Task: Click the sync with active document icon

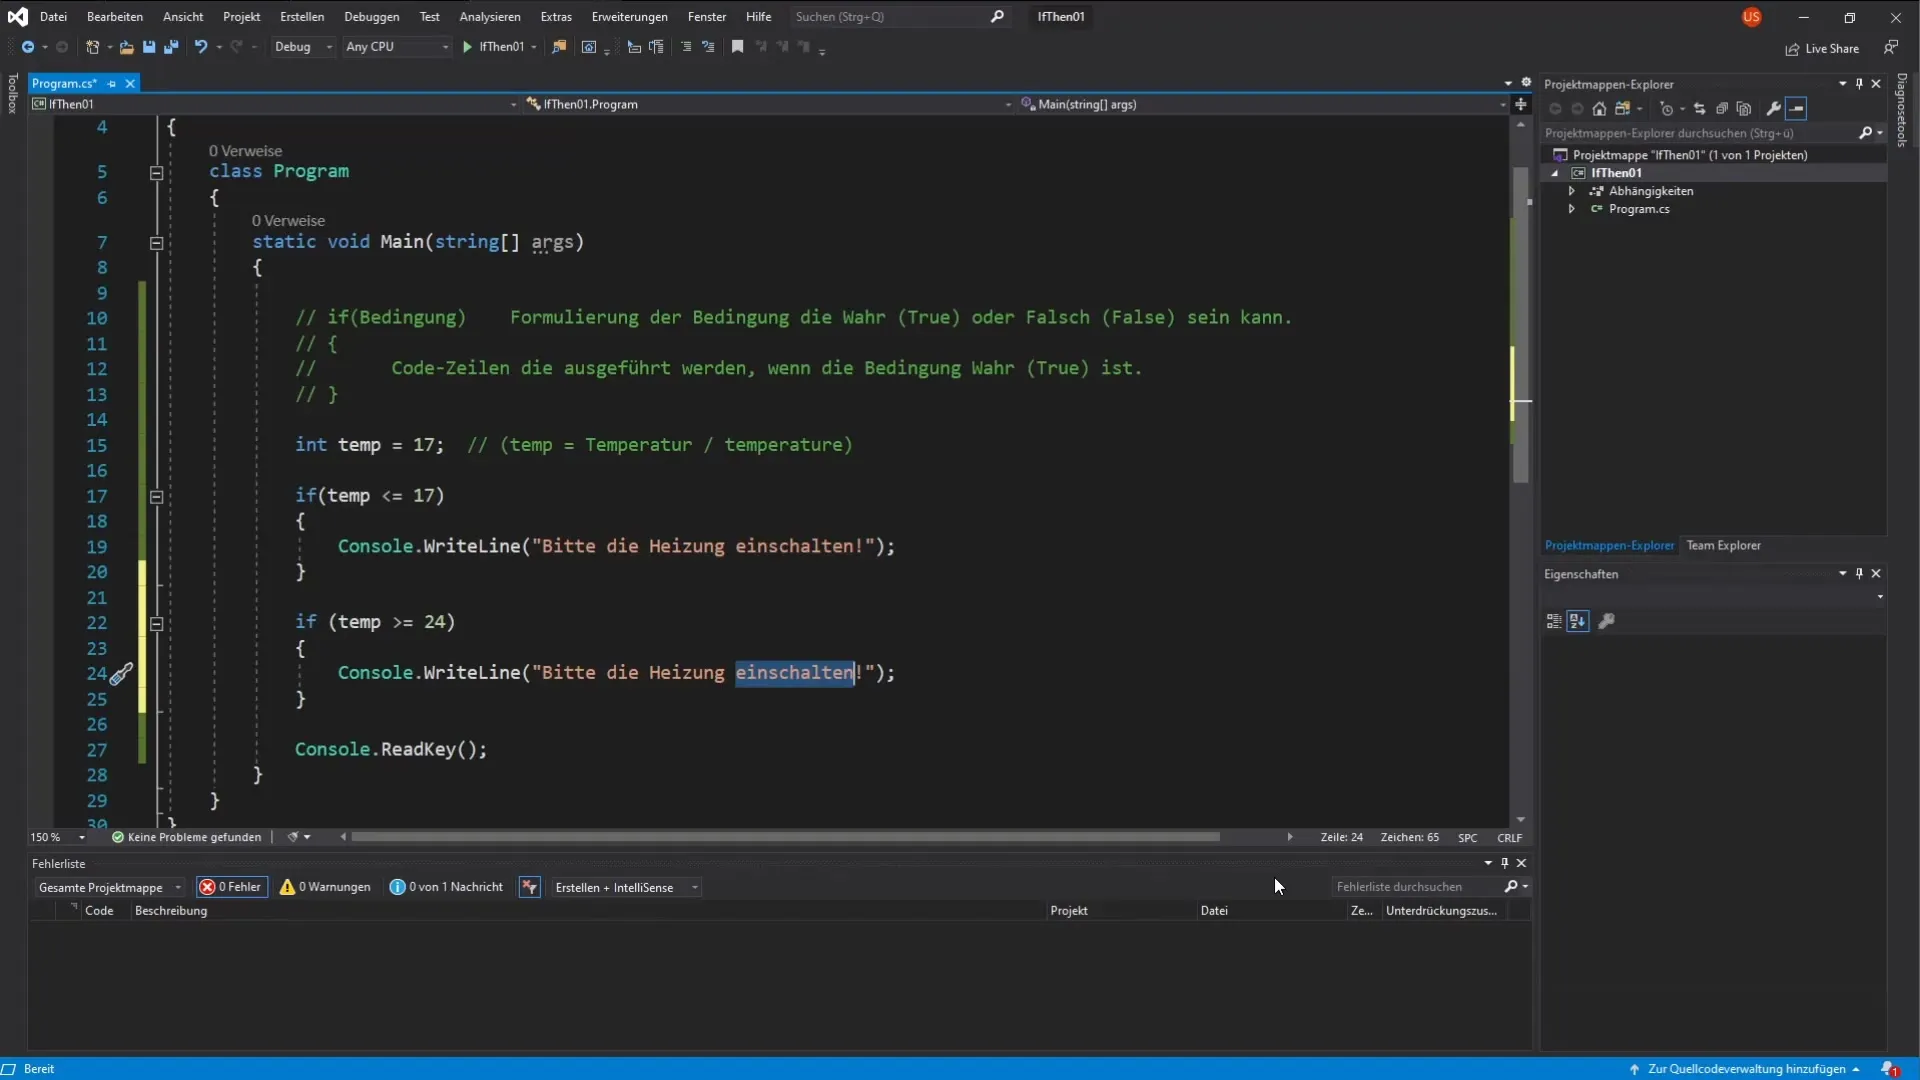Action: pos(1699,109)
